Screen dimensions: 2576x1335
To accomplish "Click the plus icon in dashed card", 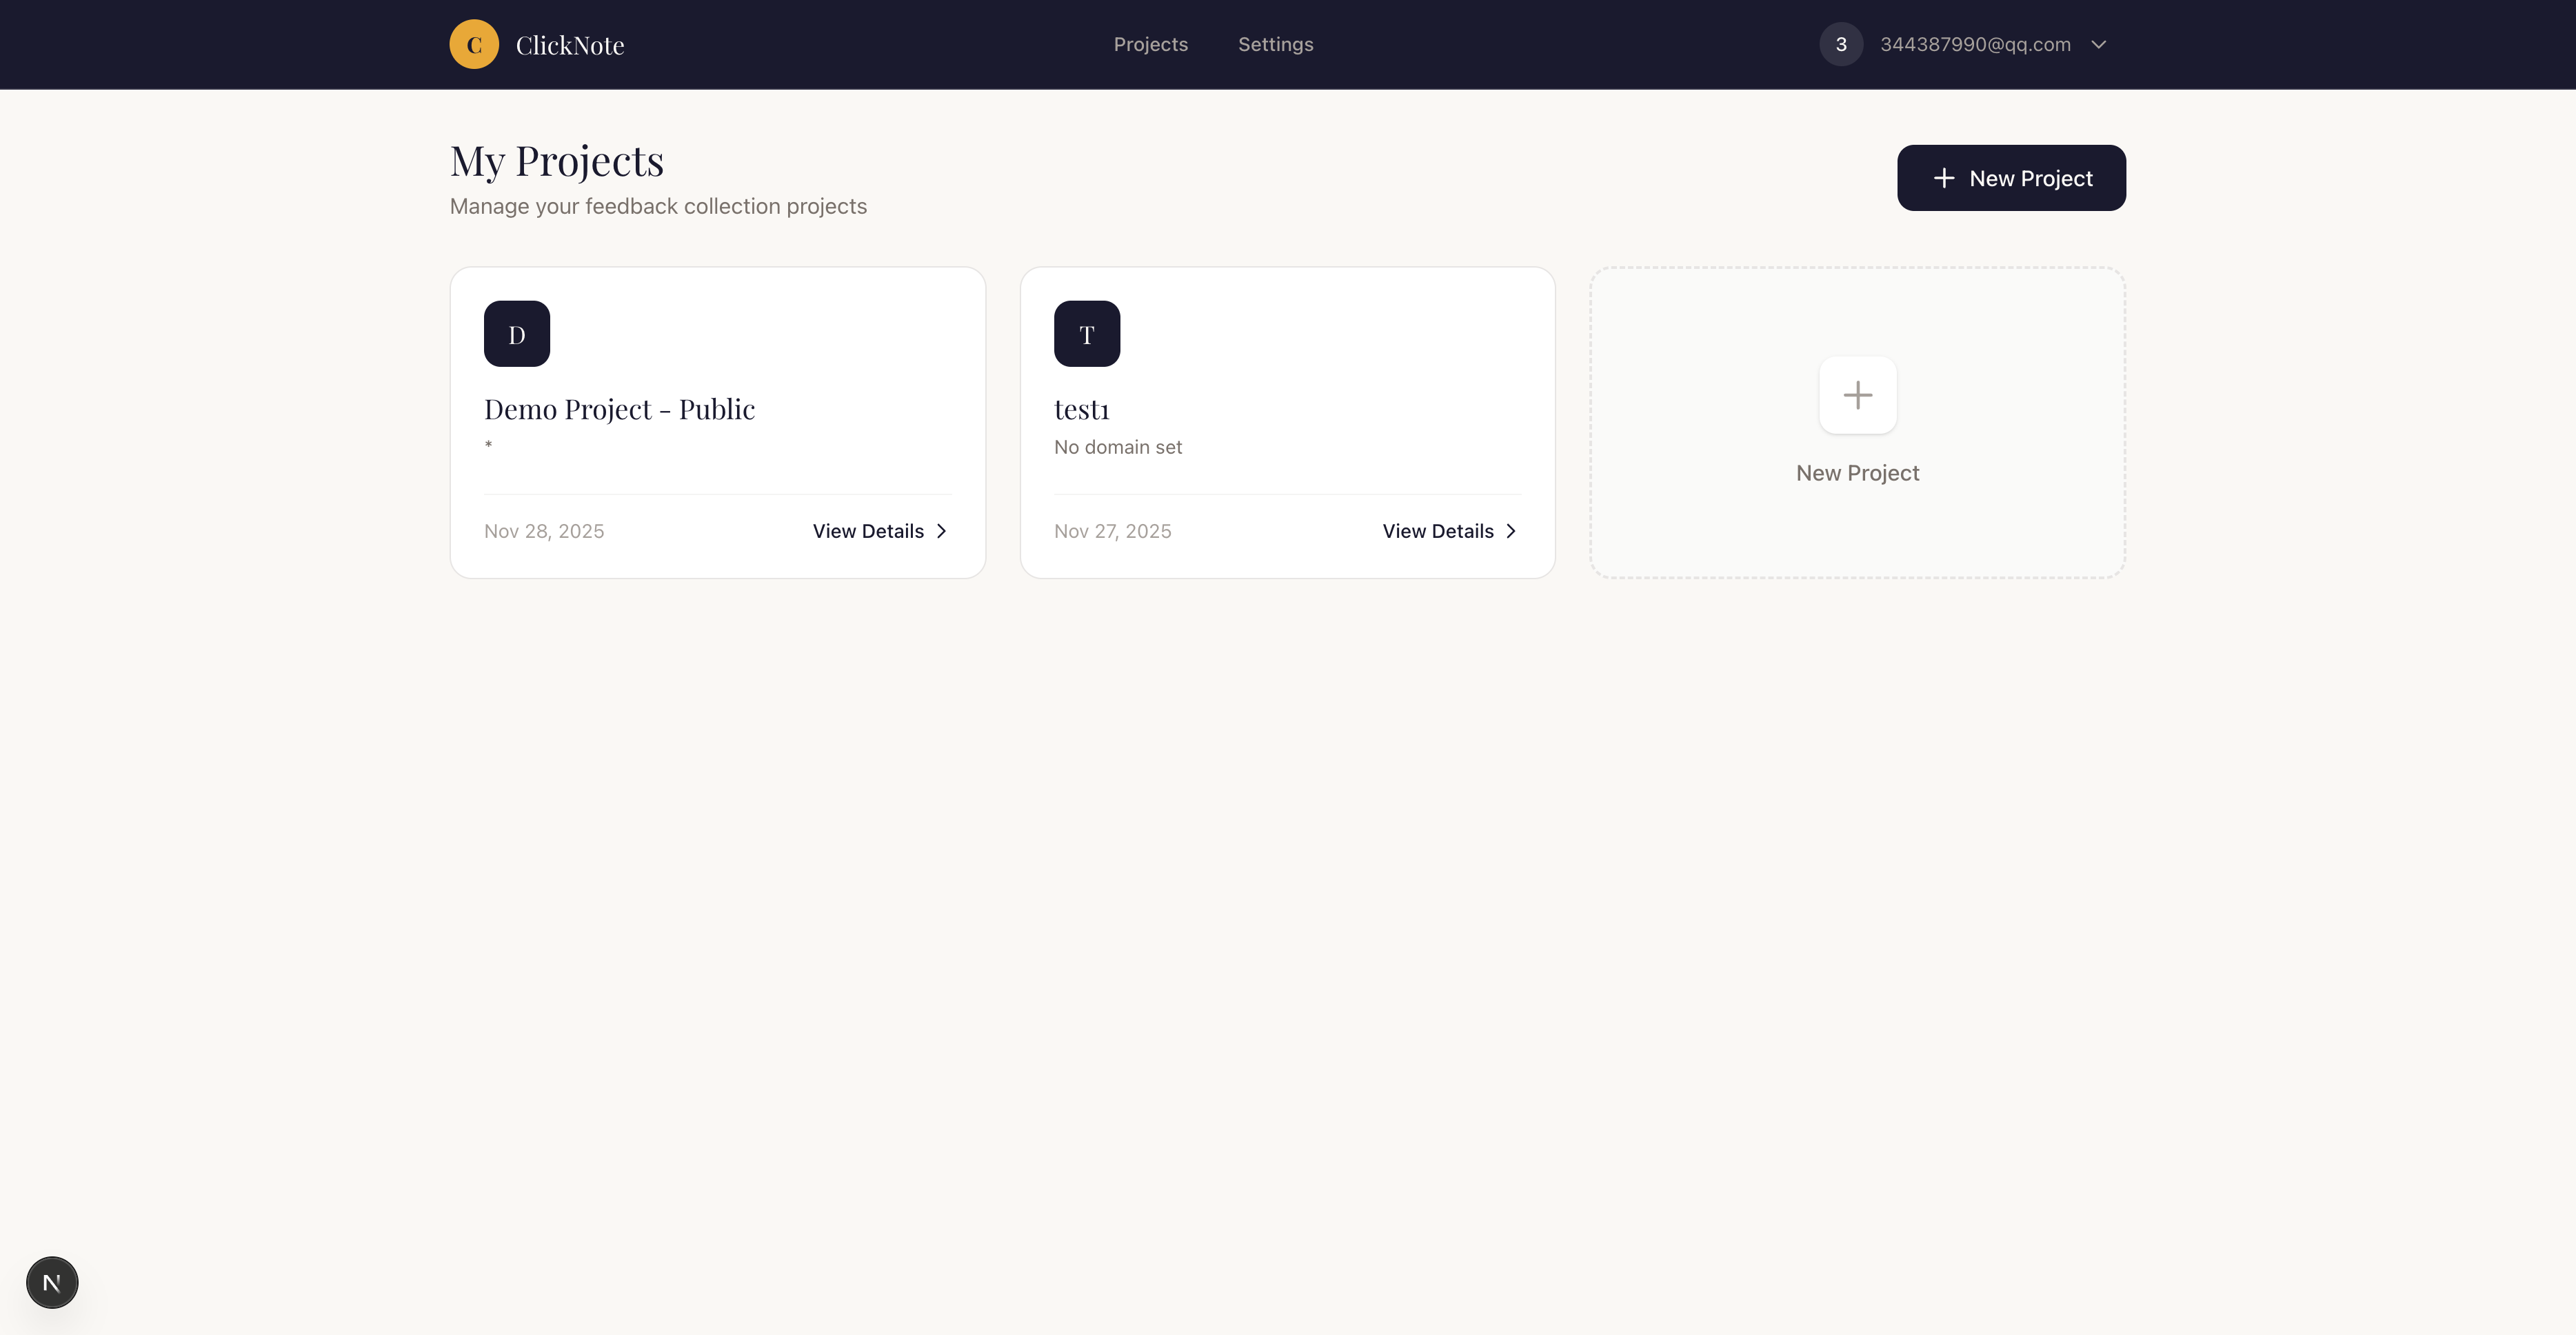I will pyautogui.click(x=1857, y=395).
